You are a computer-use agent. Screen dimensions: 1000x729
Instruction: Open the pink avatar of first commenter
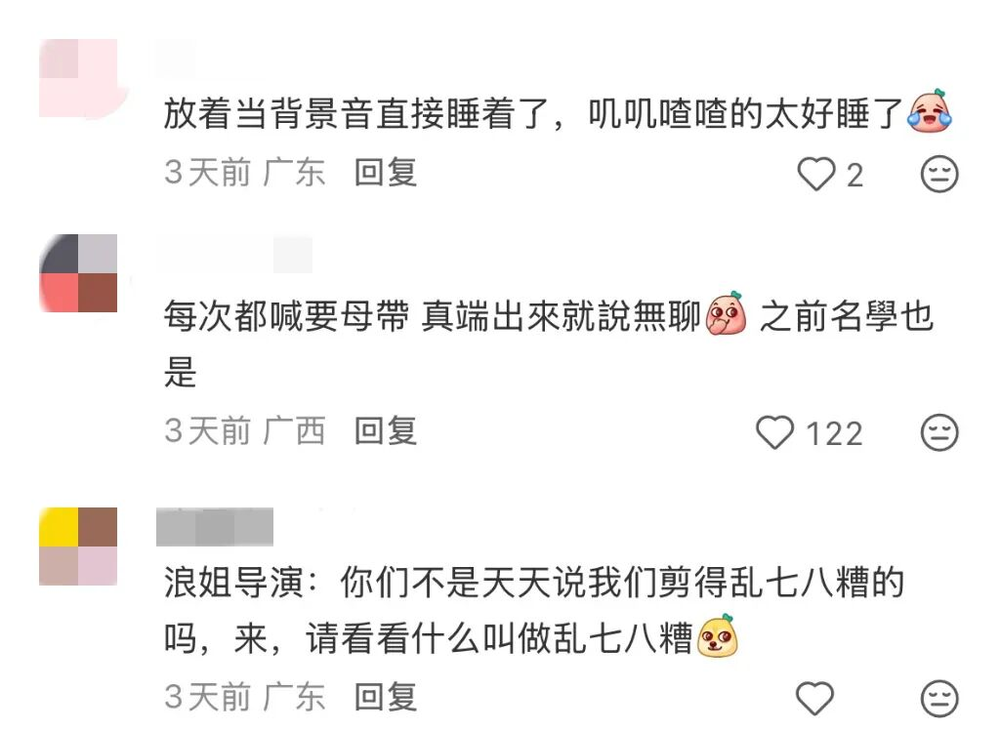(x=78, y=78)
